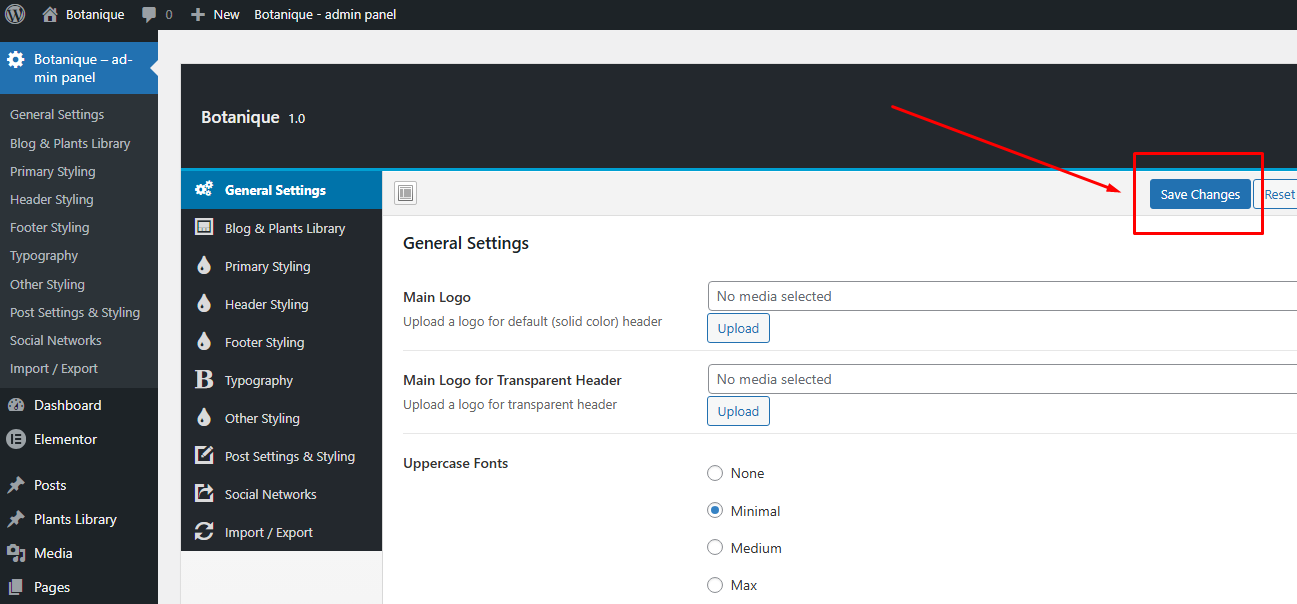The image size is (1297, 604).
Task: Click the Header Styling droplet icon
Action: click(204, 304)
